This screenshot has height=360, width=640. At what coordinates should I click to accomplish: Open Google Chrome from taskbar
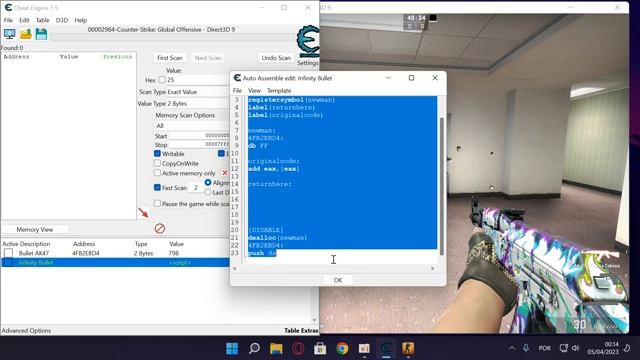coord(342,348)
